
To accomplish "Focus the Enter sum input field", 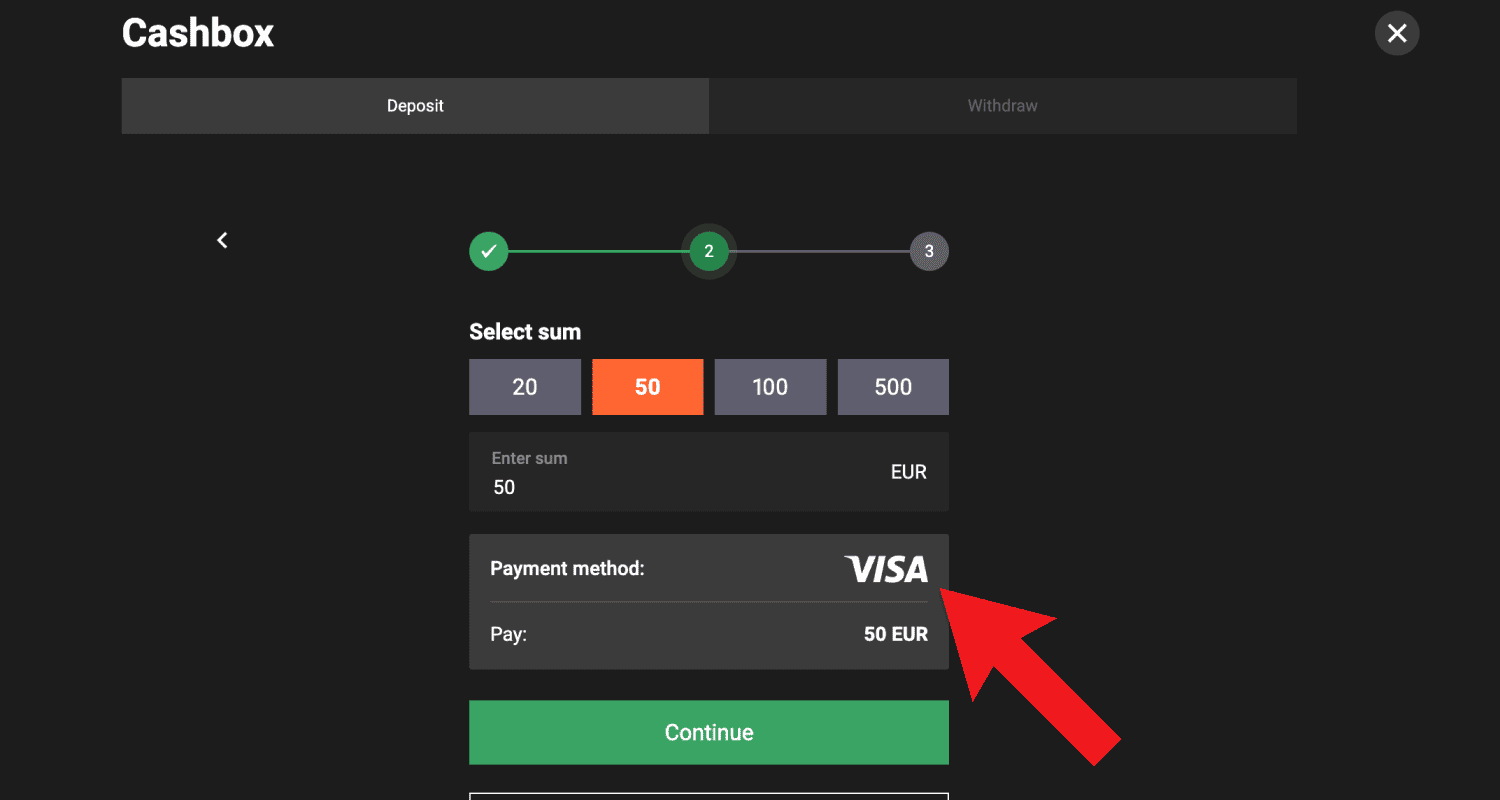I will pos(709,472).
